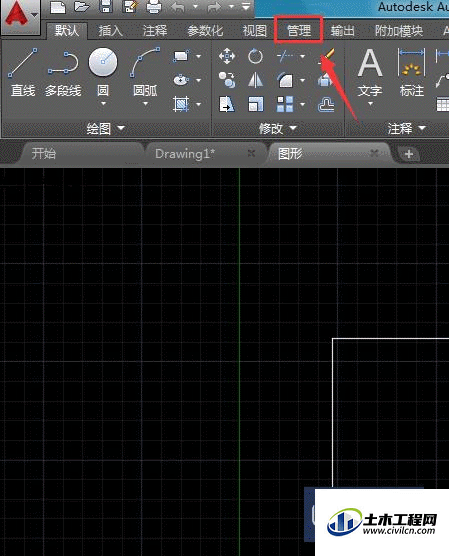449x556 pixels.
Task: Select the Ellipse draw tool
Action: 181,80
